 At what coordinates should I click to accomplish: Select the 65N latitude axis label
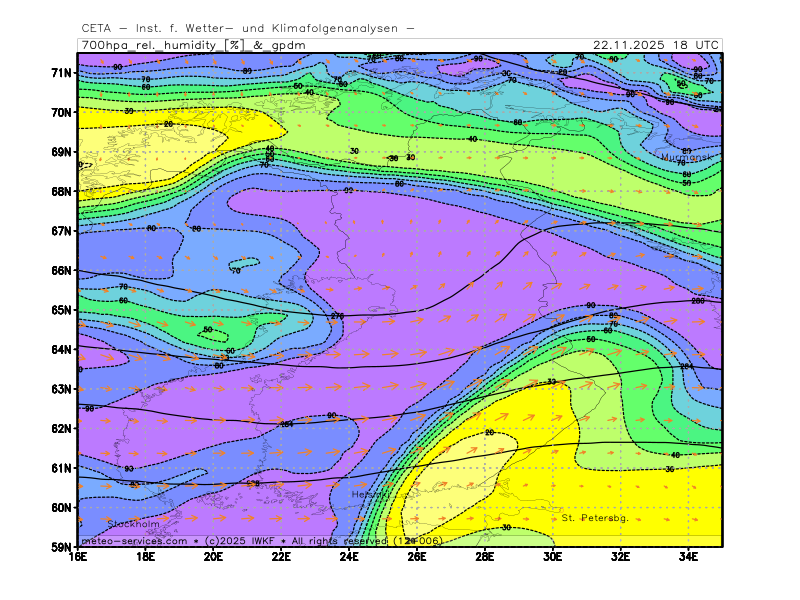click(62, 310)
